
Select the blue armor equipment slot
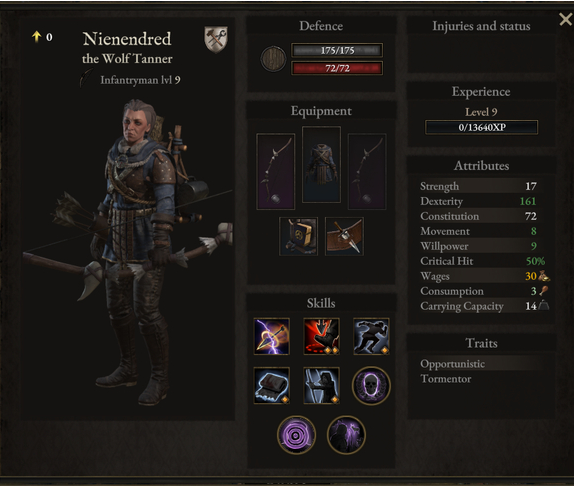click(321, 164)
